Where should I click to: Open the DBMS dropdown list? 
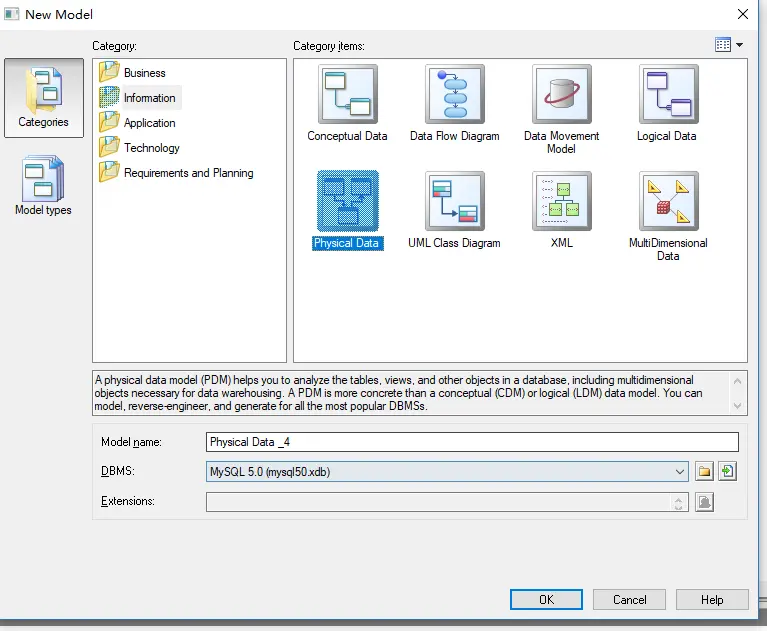(x=679, y=472)
